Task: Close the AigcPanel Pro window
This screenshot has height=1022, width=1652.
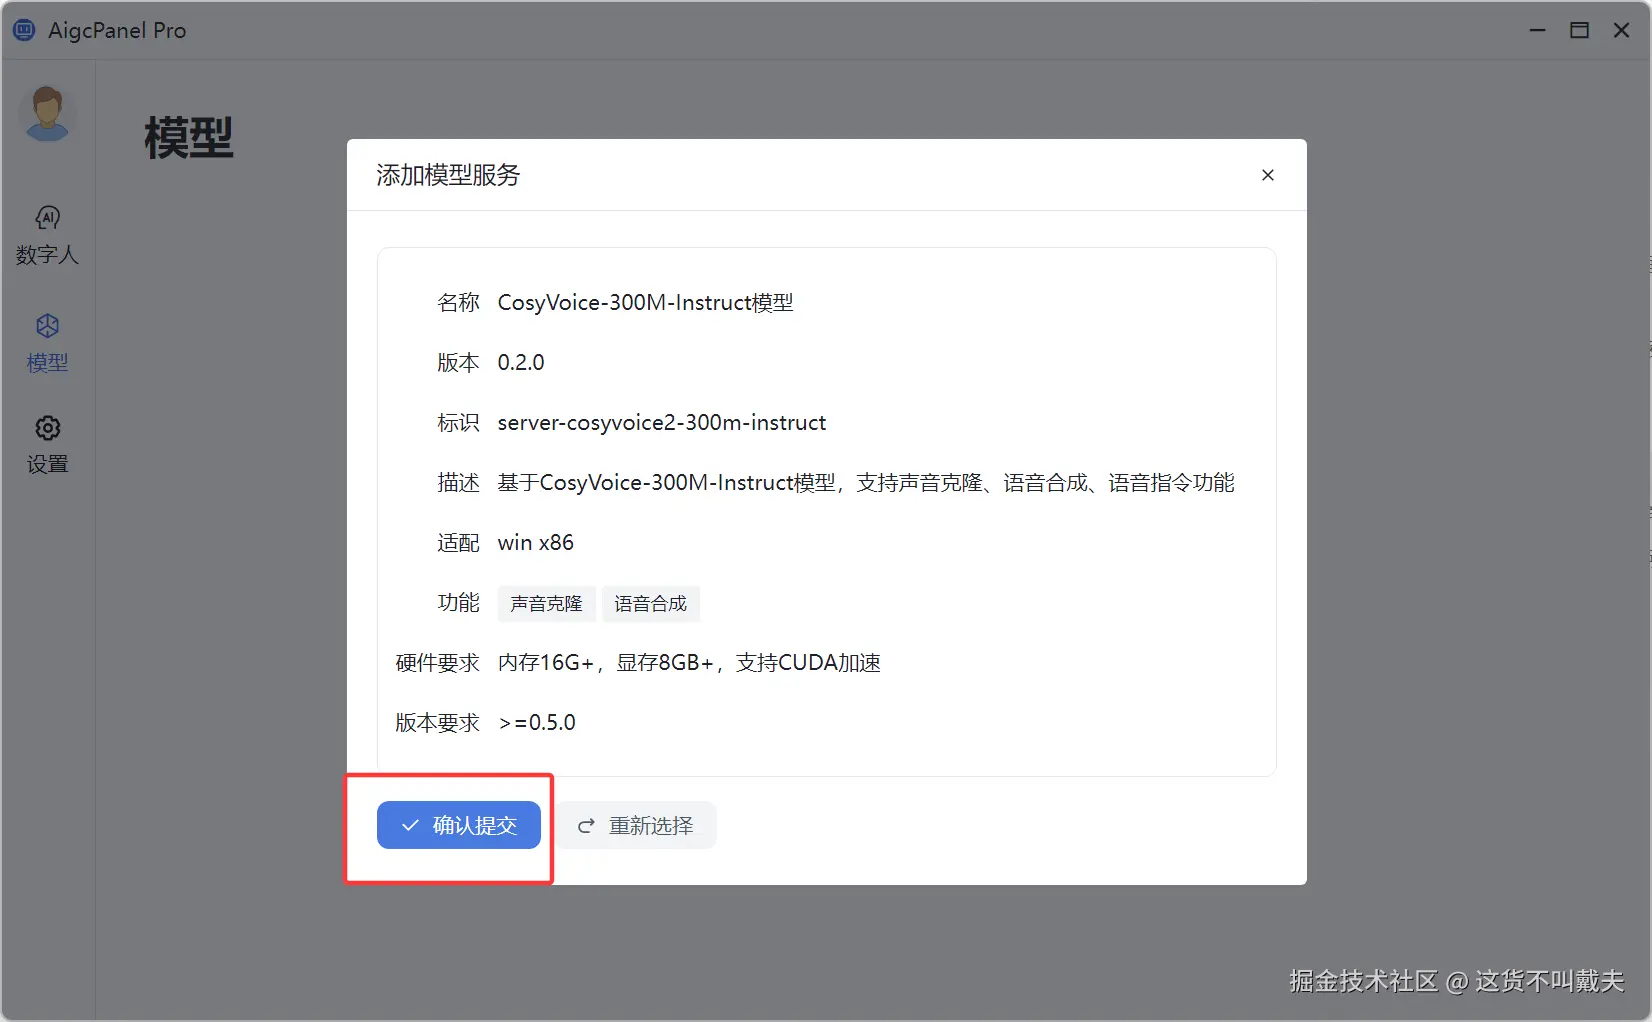Action: (x=1622, y=30)
